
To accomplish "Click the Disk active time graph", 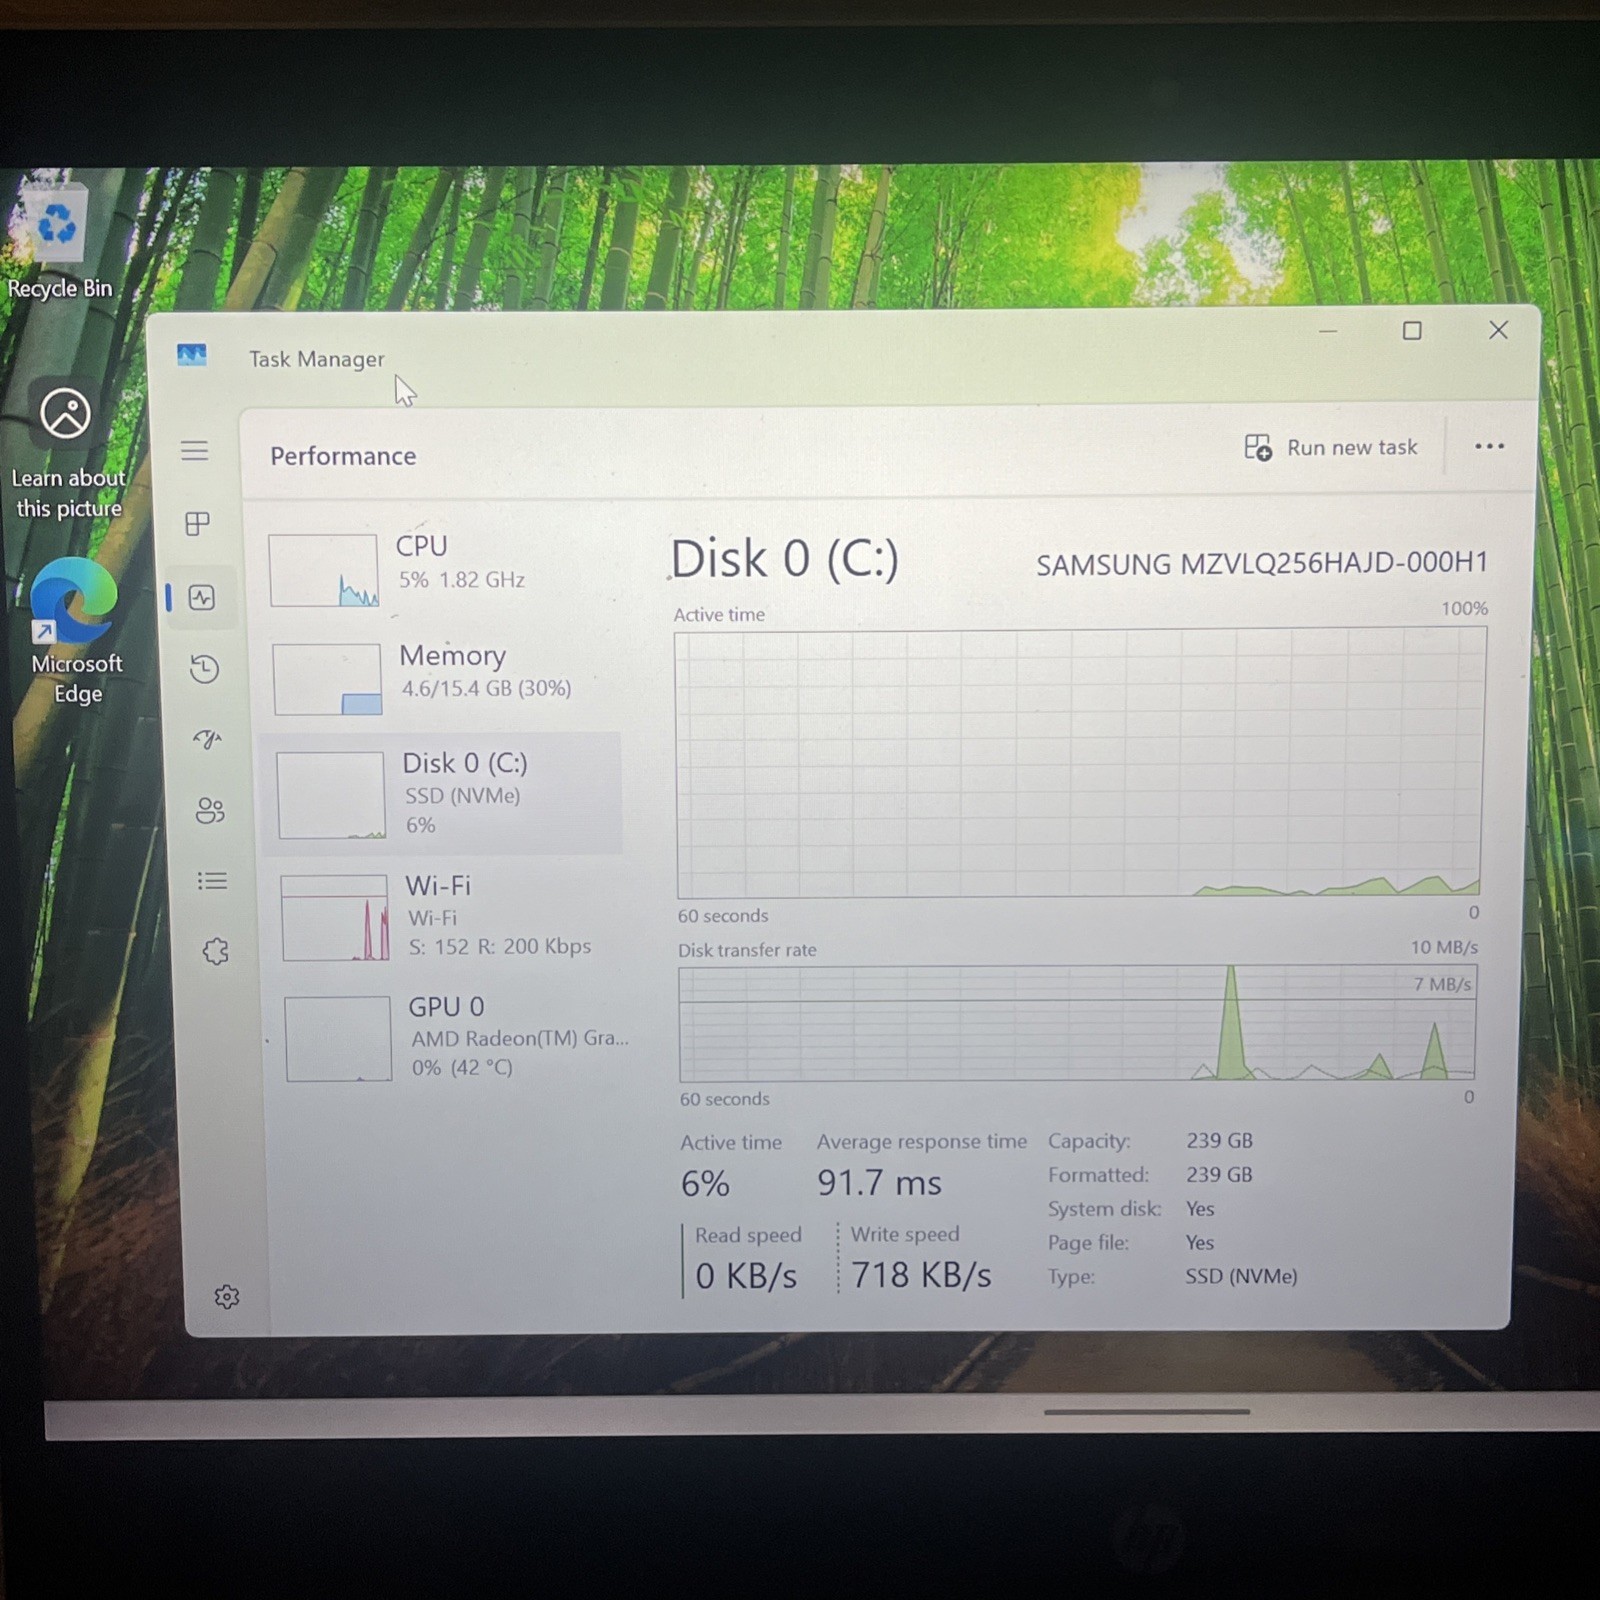I will tap(1080, 763).
